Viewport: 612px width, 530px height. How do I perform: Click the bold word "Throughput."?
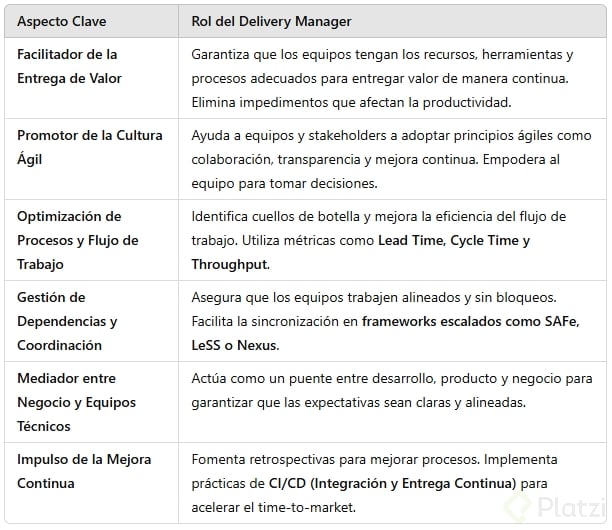[230, 265]
